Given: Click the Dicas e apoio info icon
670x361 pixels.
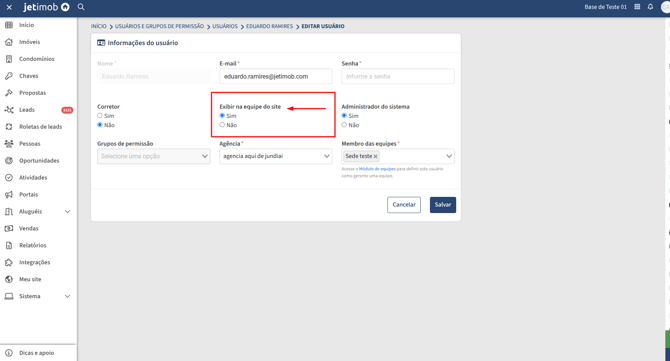Looking at the screenshot, I should click(x=9, y=353).
